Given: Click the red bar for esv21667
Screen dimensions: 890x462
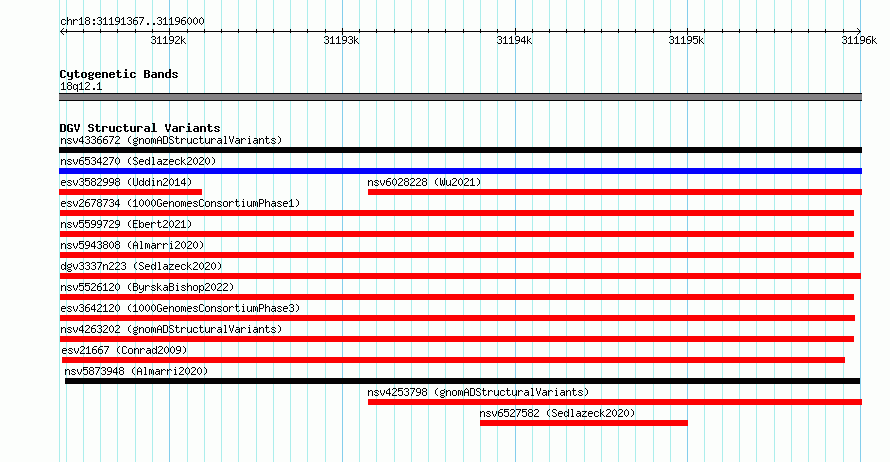Looking at the screenshot, I should 454,360.
